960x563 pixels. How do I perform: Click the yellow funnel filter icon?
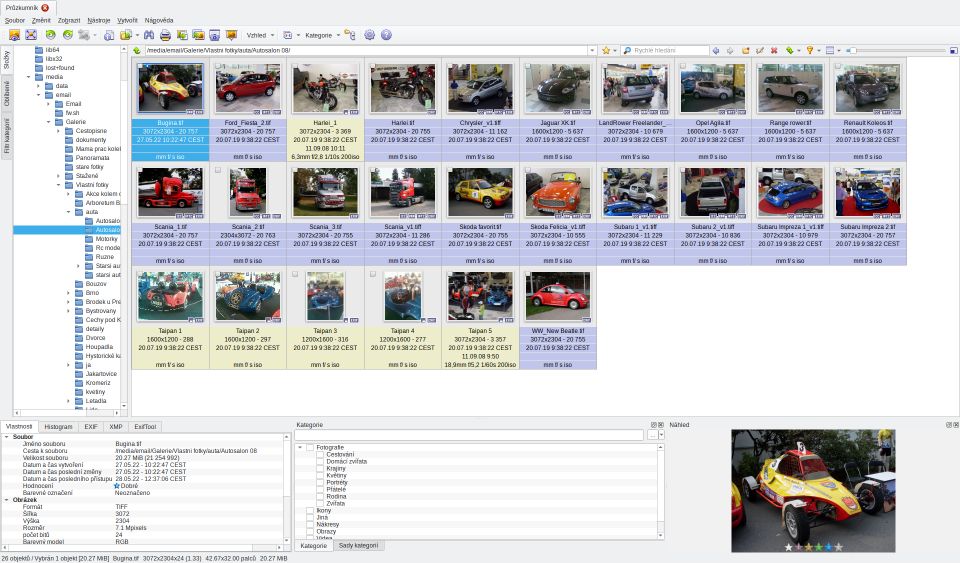tap(809, 50)
